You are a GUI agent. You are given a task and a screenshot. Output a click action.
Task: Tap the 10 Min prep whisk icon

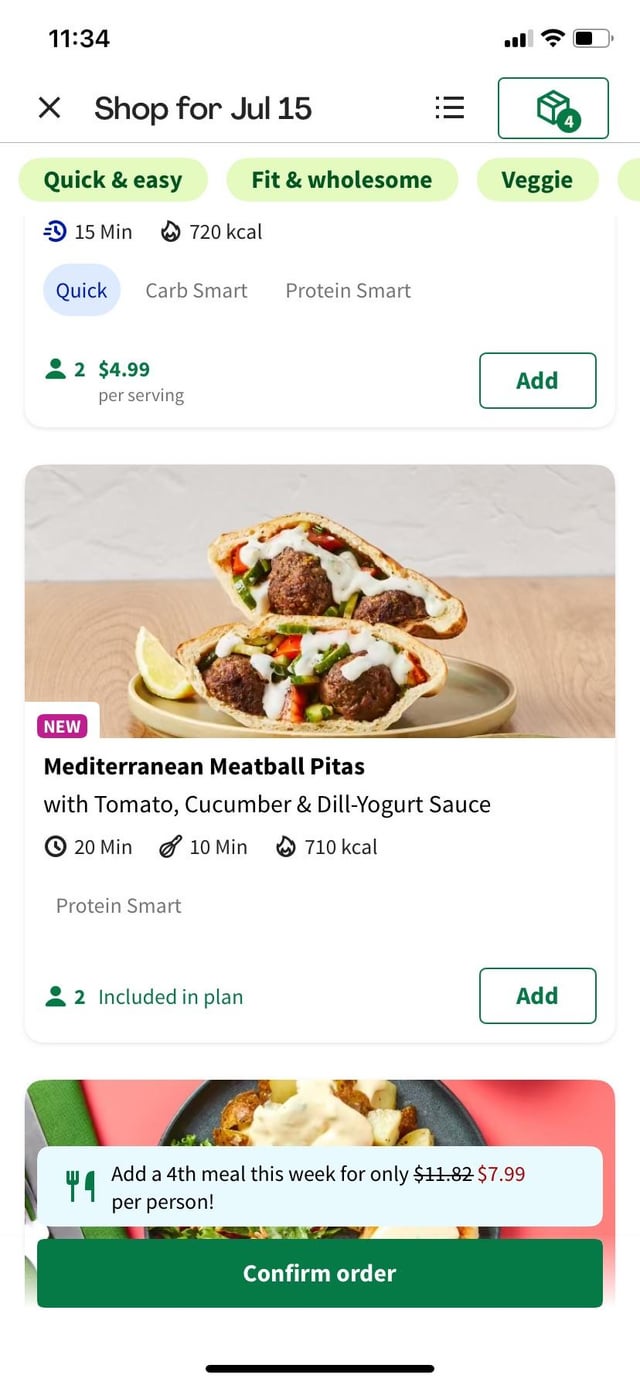[x=171, y=847]
